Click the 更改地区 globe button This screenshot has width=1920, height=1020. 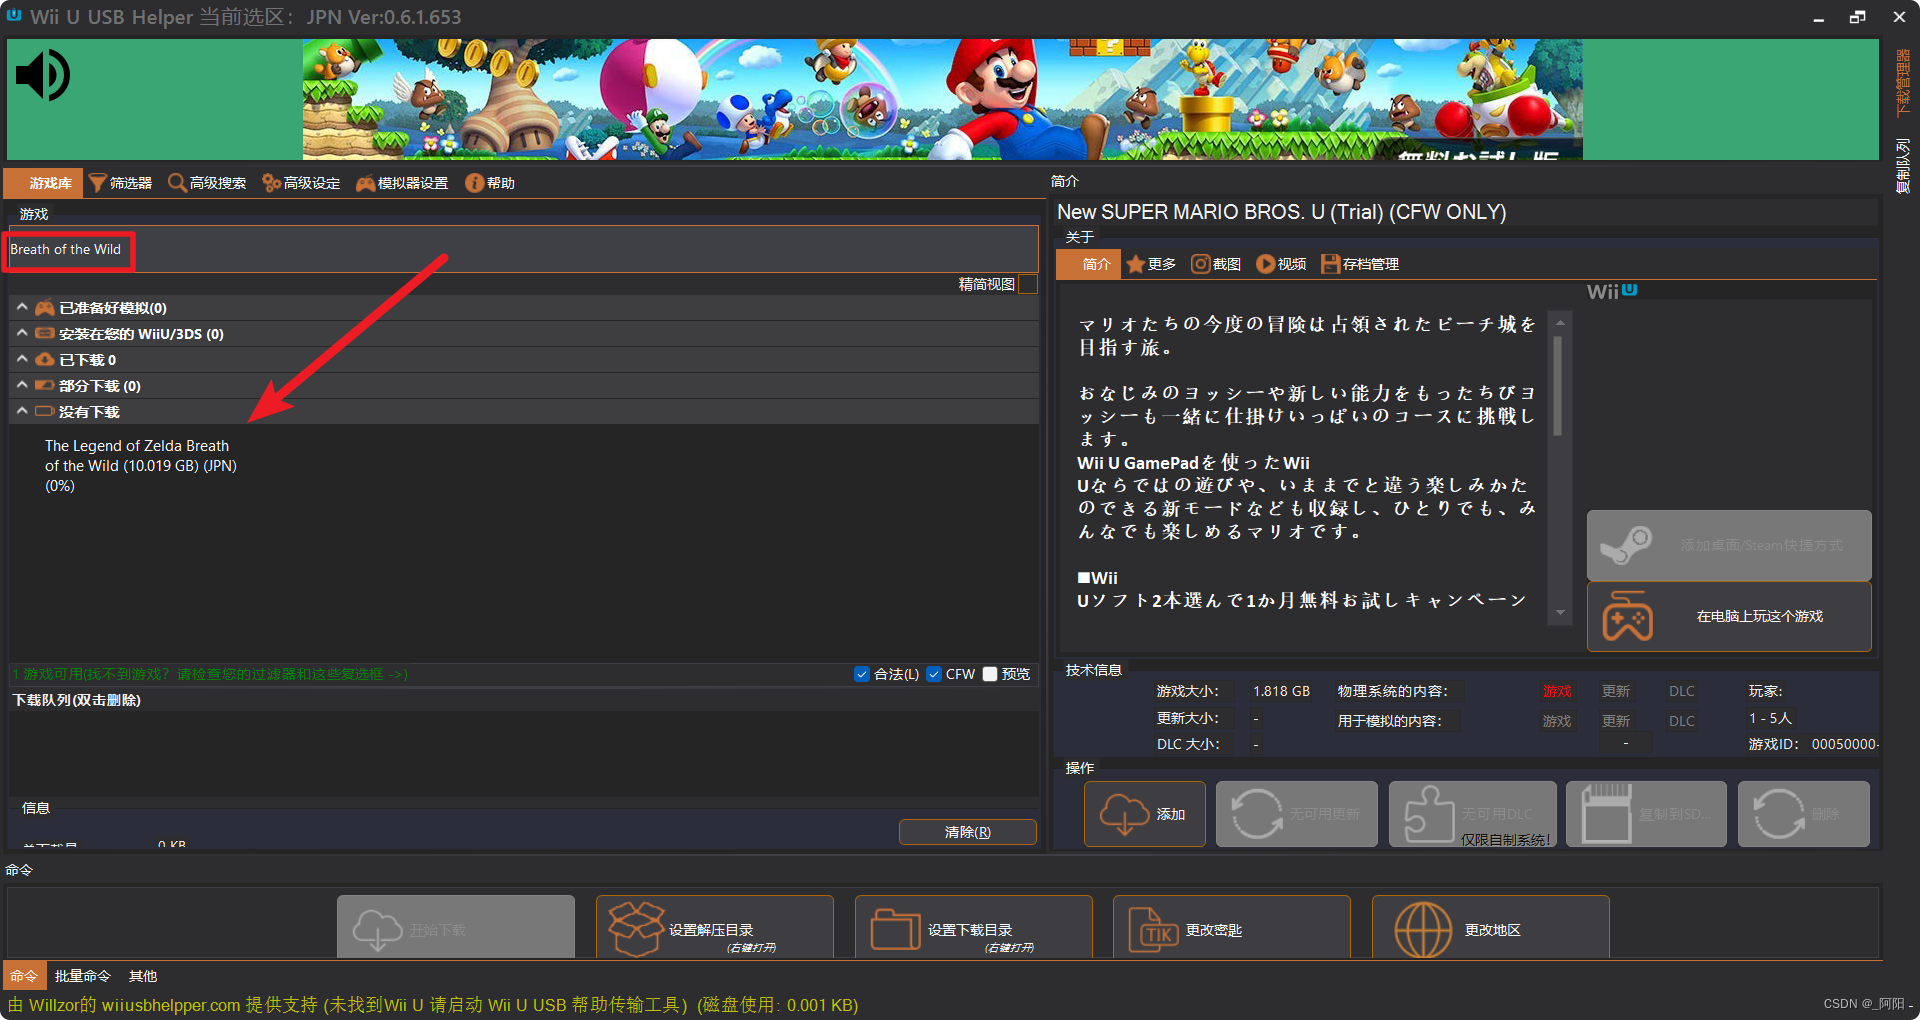[1491, 928]
